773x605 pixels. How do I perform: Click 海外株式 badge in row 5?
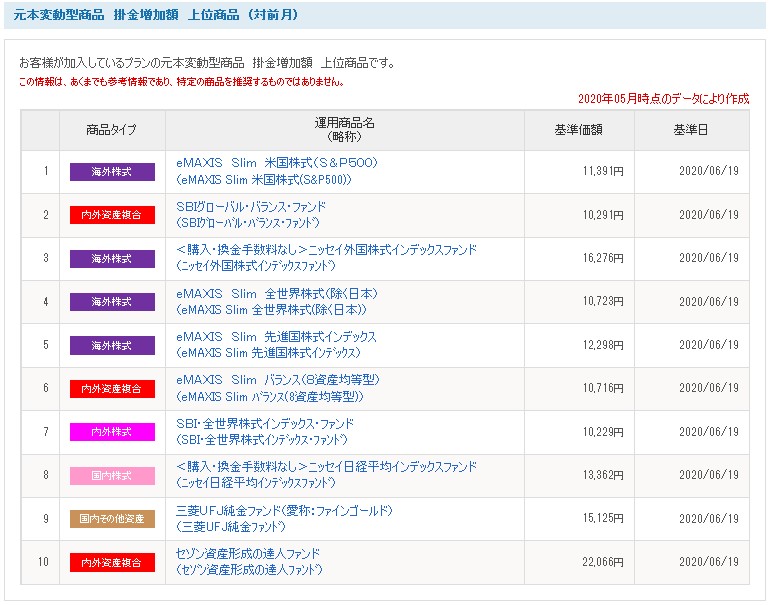pyautogui.click(x=112, y=345)
